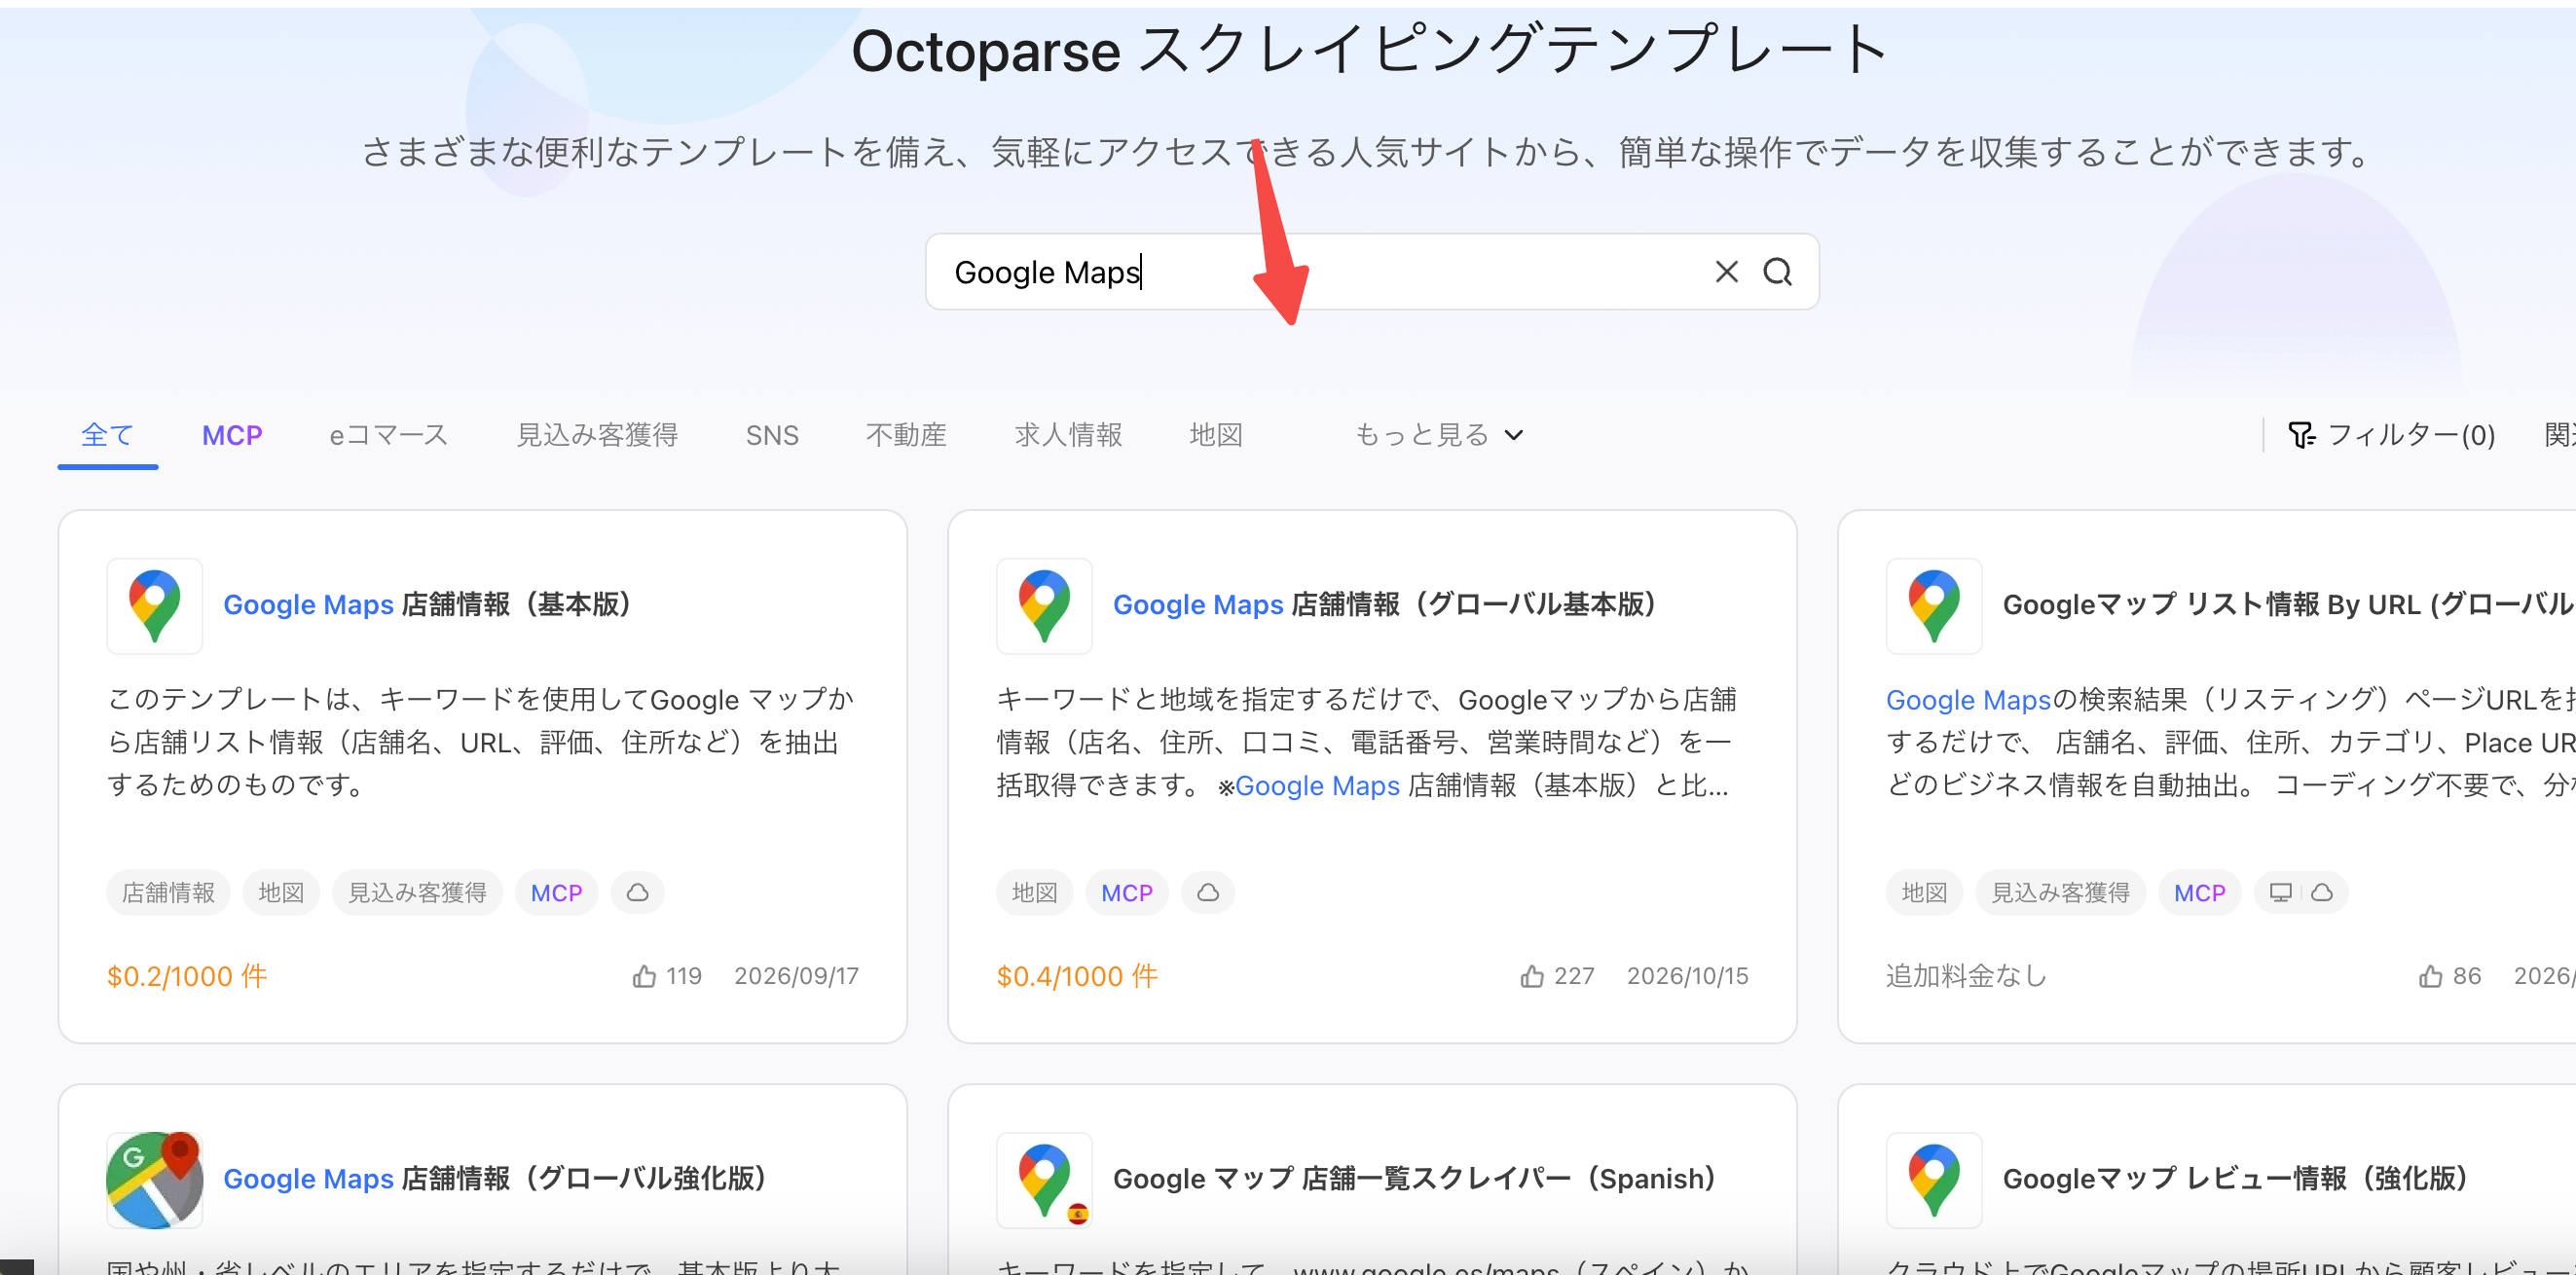Click the monitor icon on リスト情報 By URL card
The image size is (2576, 1275).
[x=2280, y=892]
